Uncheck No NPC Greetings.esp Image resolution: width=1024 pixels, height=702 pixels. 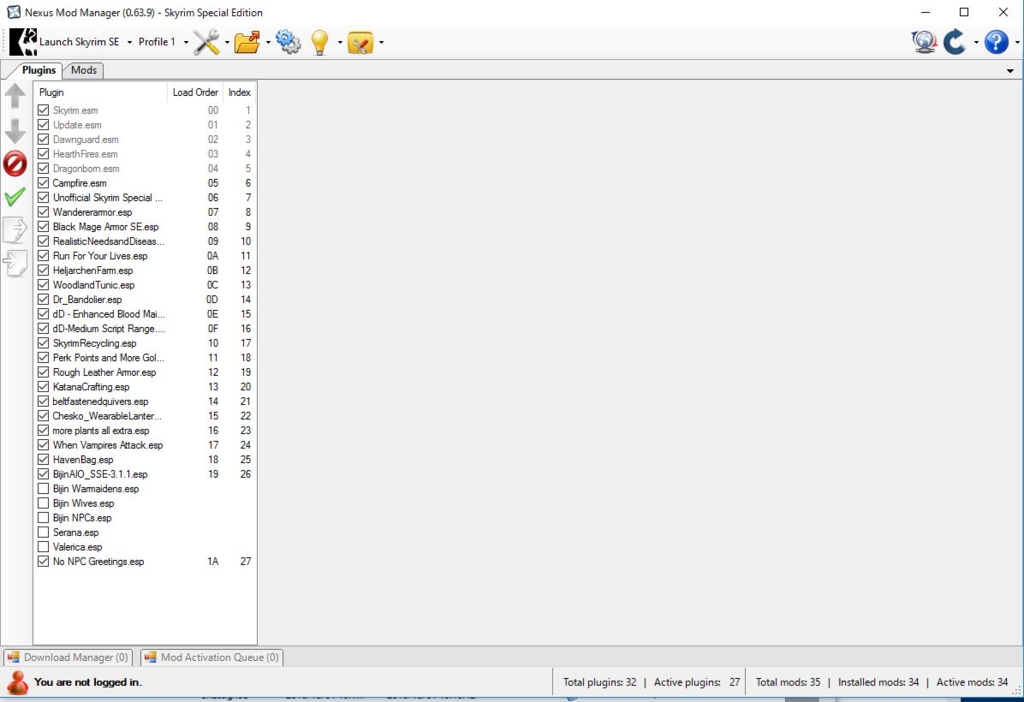pos(43,562)
